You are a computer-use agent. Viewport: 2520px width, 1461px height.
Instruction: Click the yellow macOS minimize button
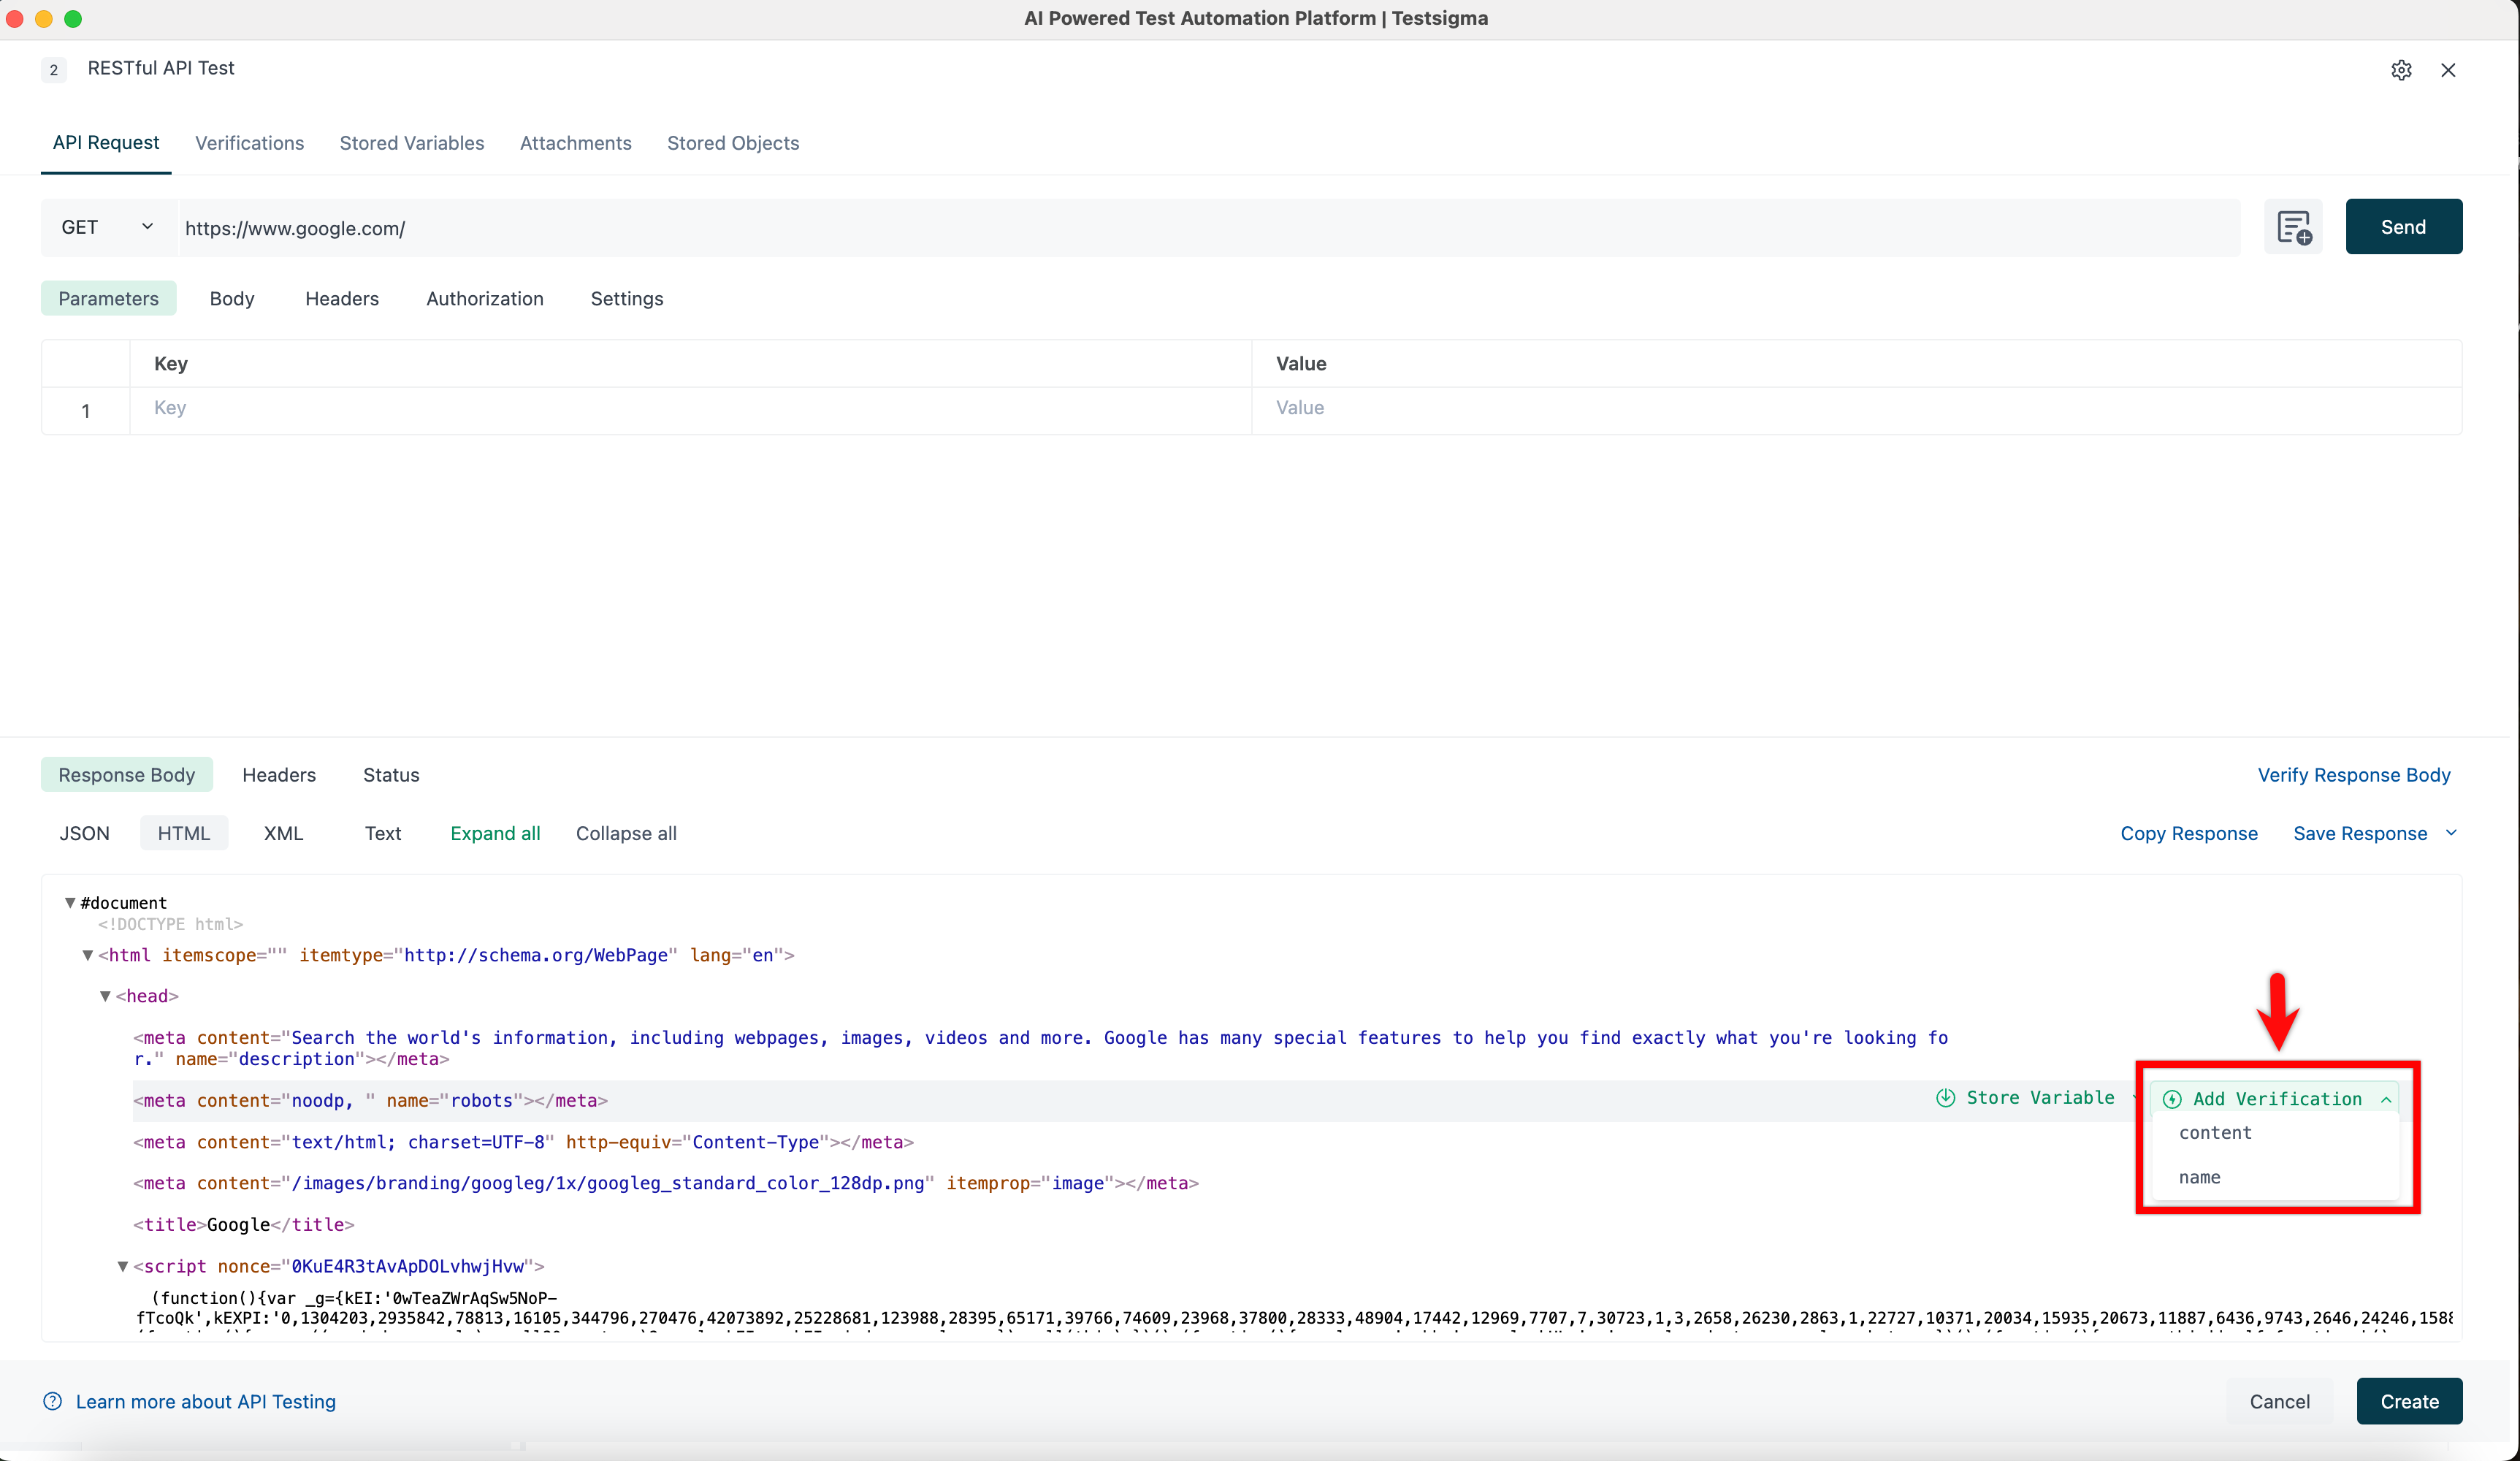click(44, 18)
